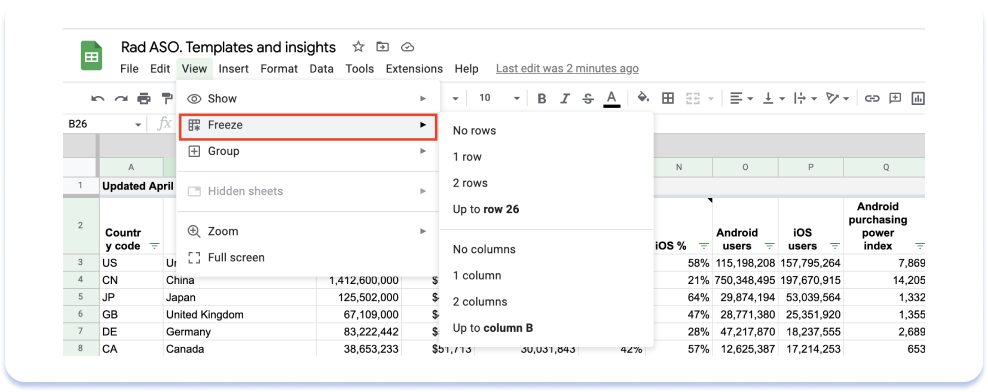Freeze 2 rows
This screenshot has width=988, height=392.
click(x=546, y=183)
